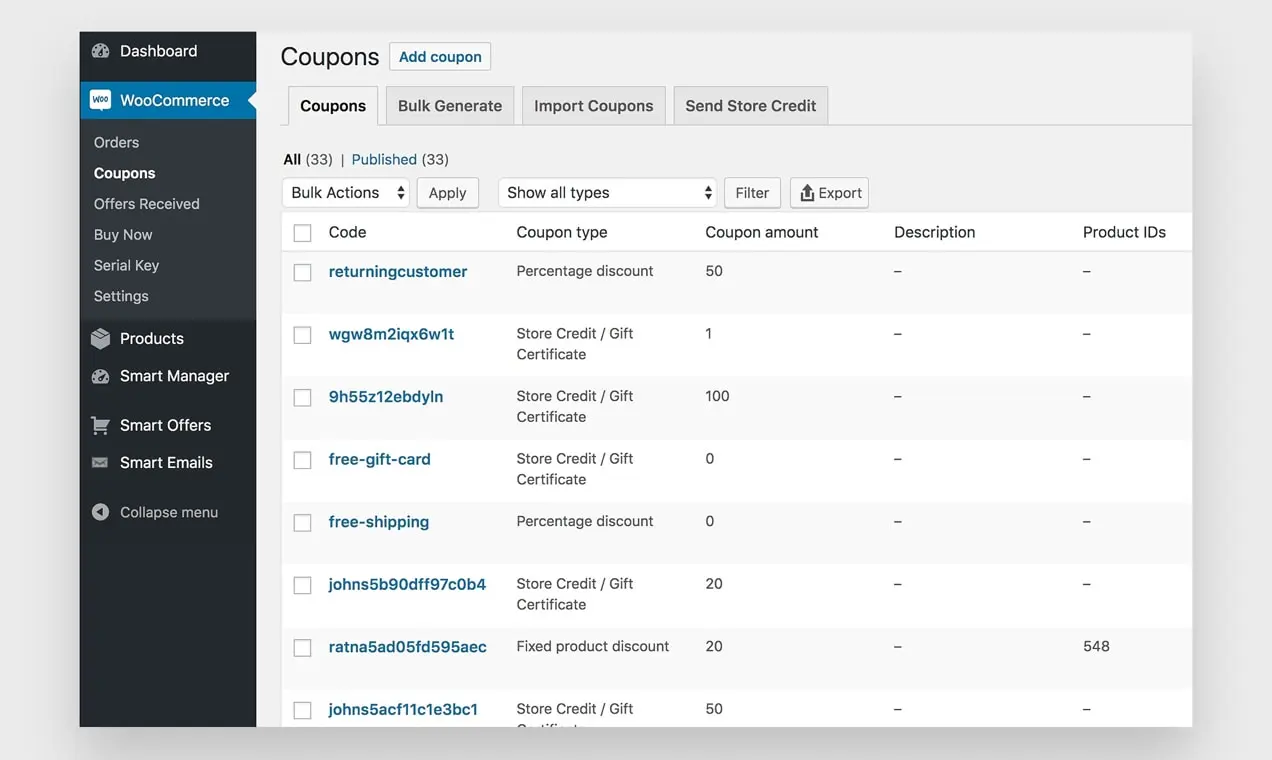Open the Bulk Actions dropdown
Screen dimensions: 1272x760
click(346, 193)
